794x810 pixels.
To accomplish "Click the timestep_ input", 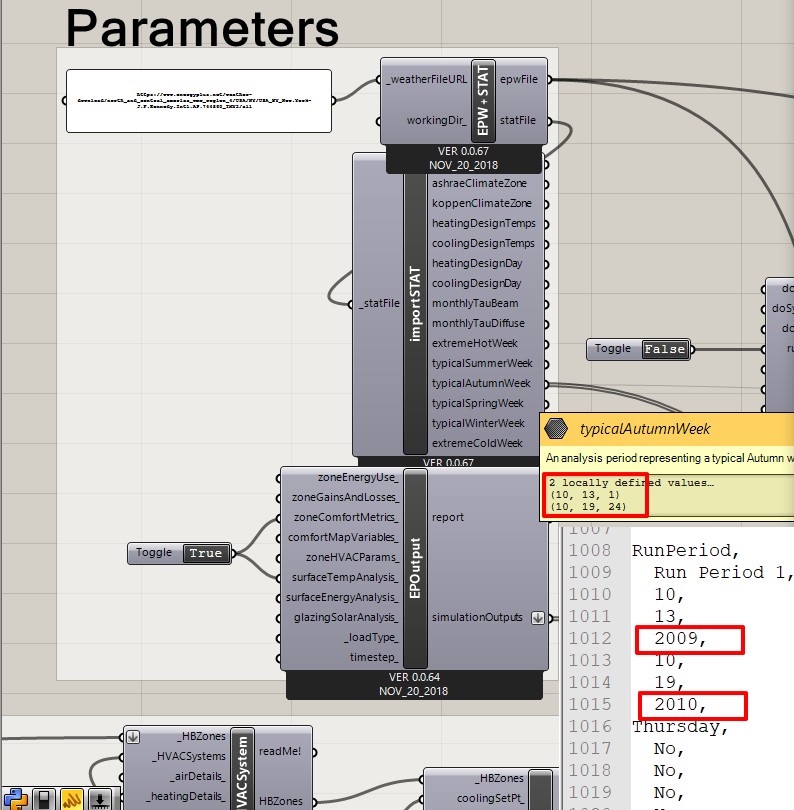I will pyautogui.click(x=374, y=658).
